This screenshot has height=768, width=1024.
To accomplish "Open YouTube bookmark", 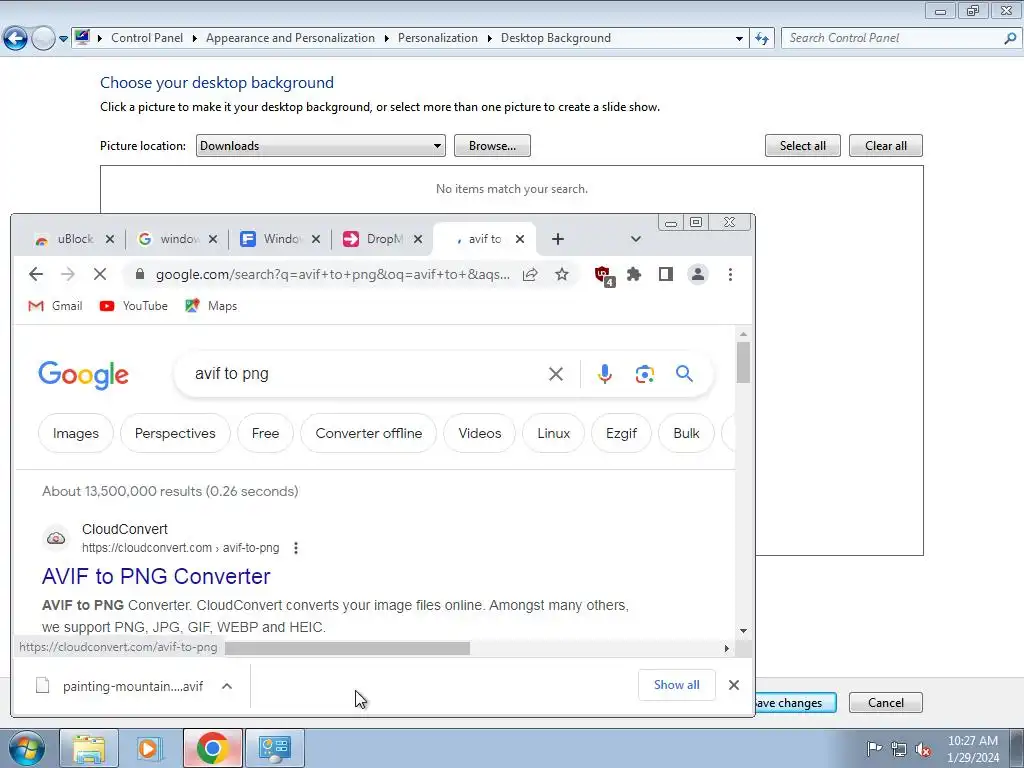I will 134,306.
